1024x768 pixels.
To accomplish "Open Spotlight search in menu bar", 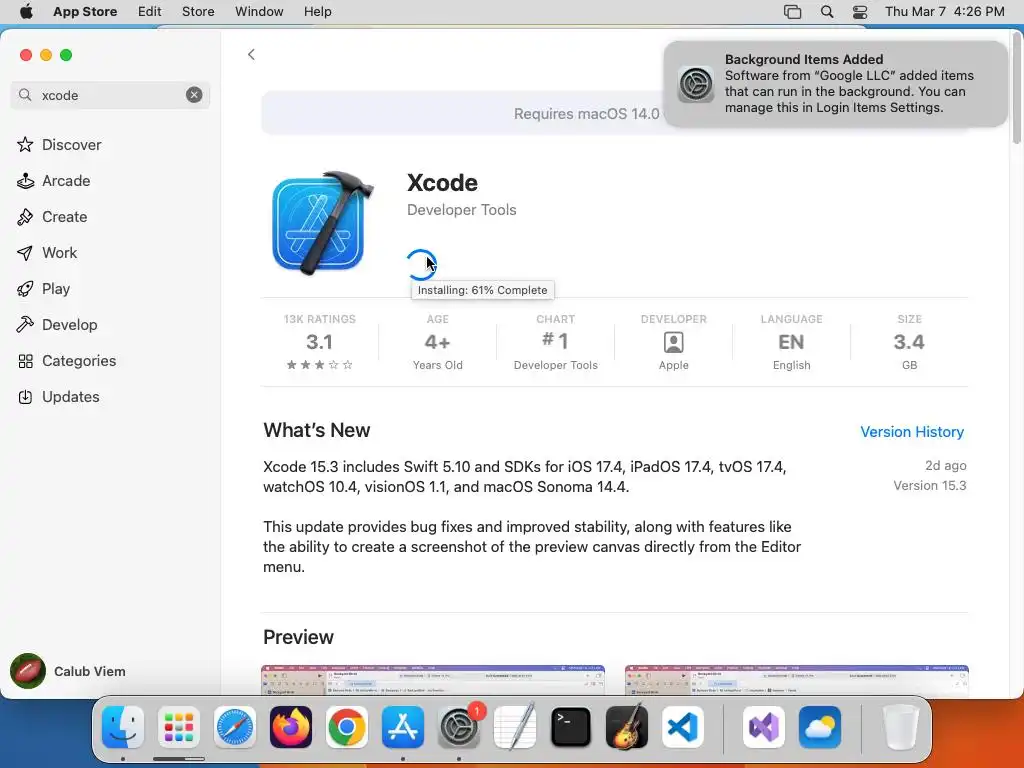I will (x=827, y=12).
